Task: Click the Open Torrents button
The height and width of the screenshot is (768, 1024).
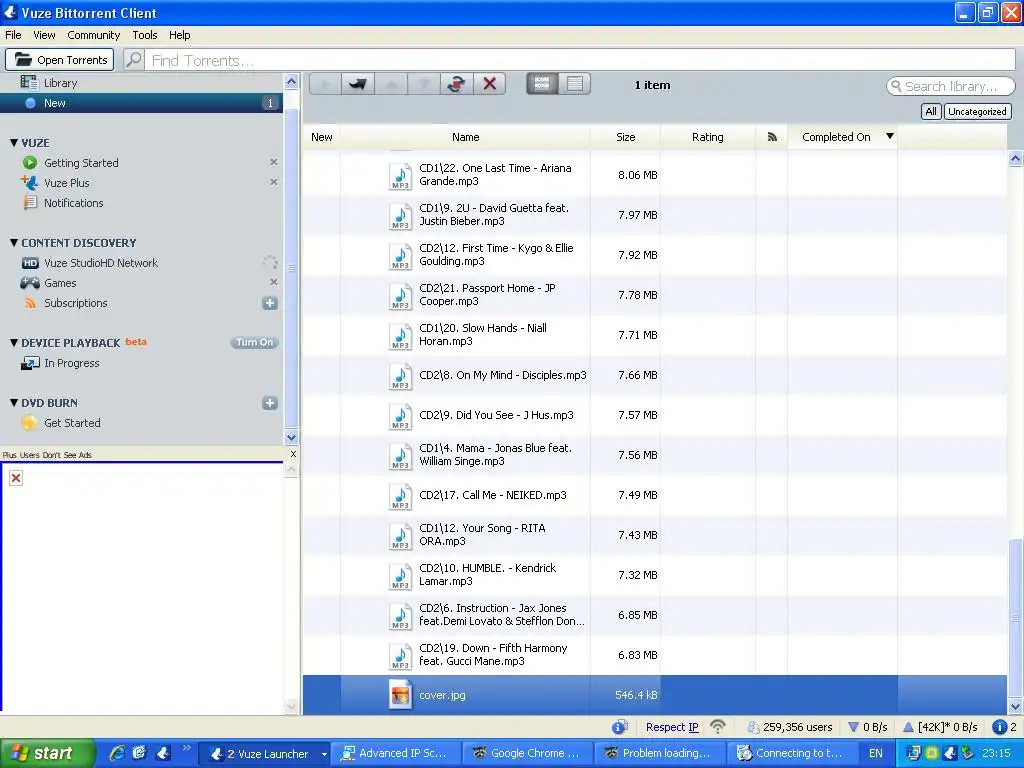Action: point(60,59)
